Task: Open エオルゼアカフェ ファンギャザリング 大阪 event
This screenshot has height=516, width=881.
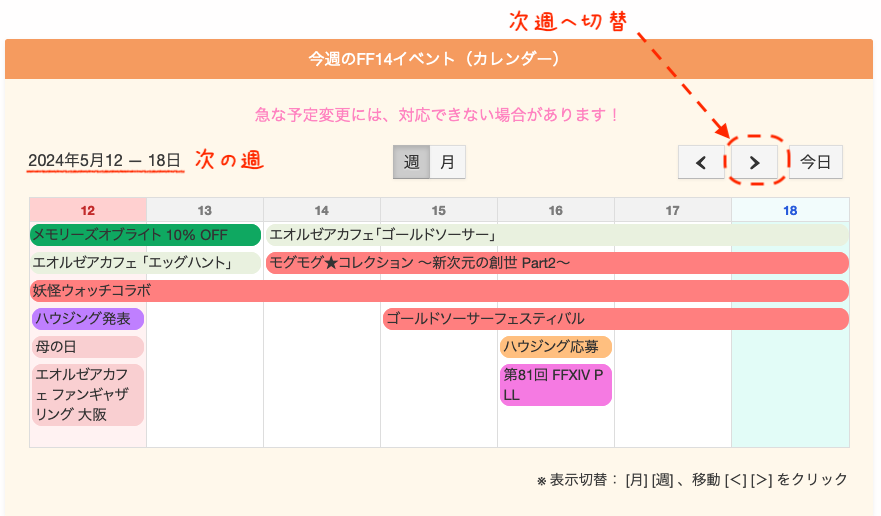Action: click(x=88, y=395)
